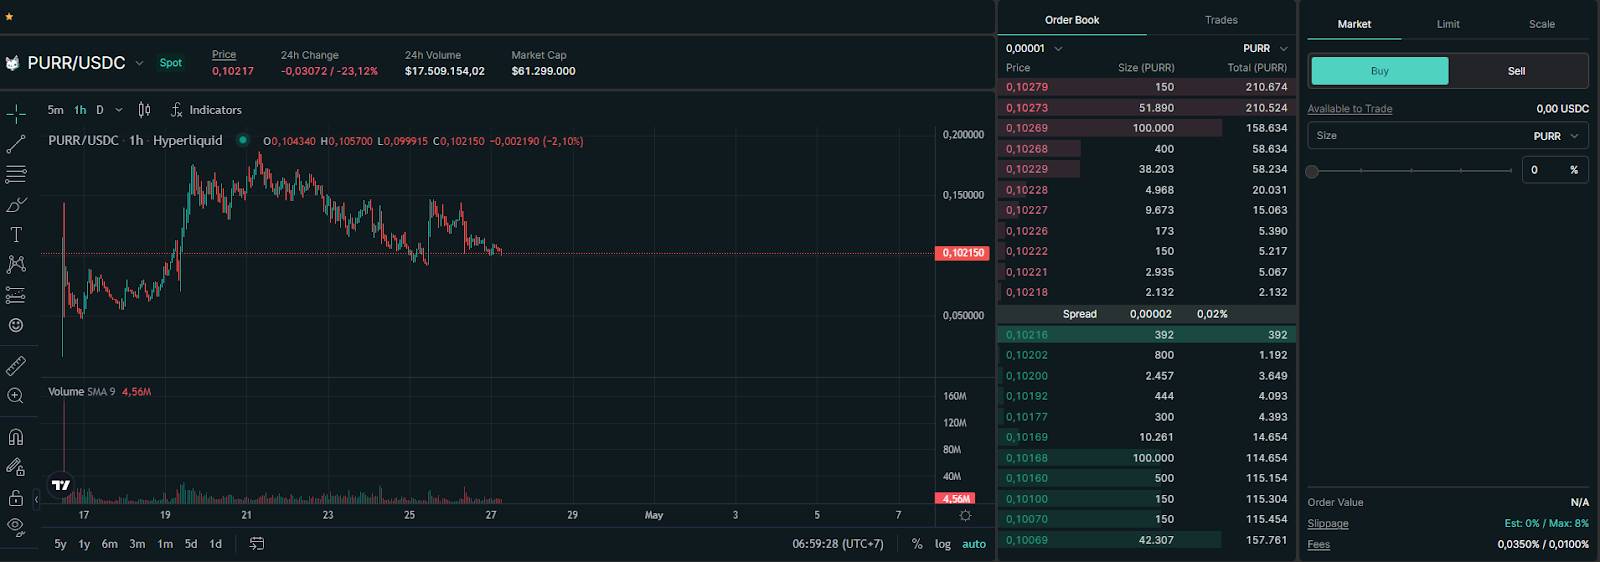Set chart range to 1y
Screen dimensions: 1600x562
point(84,544)
